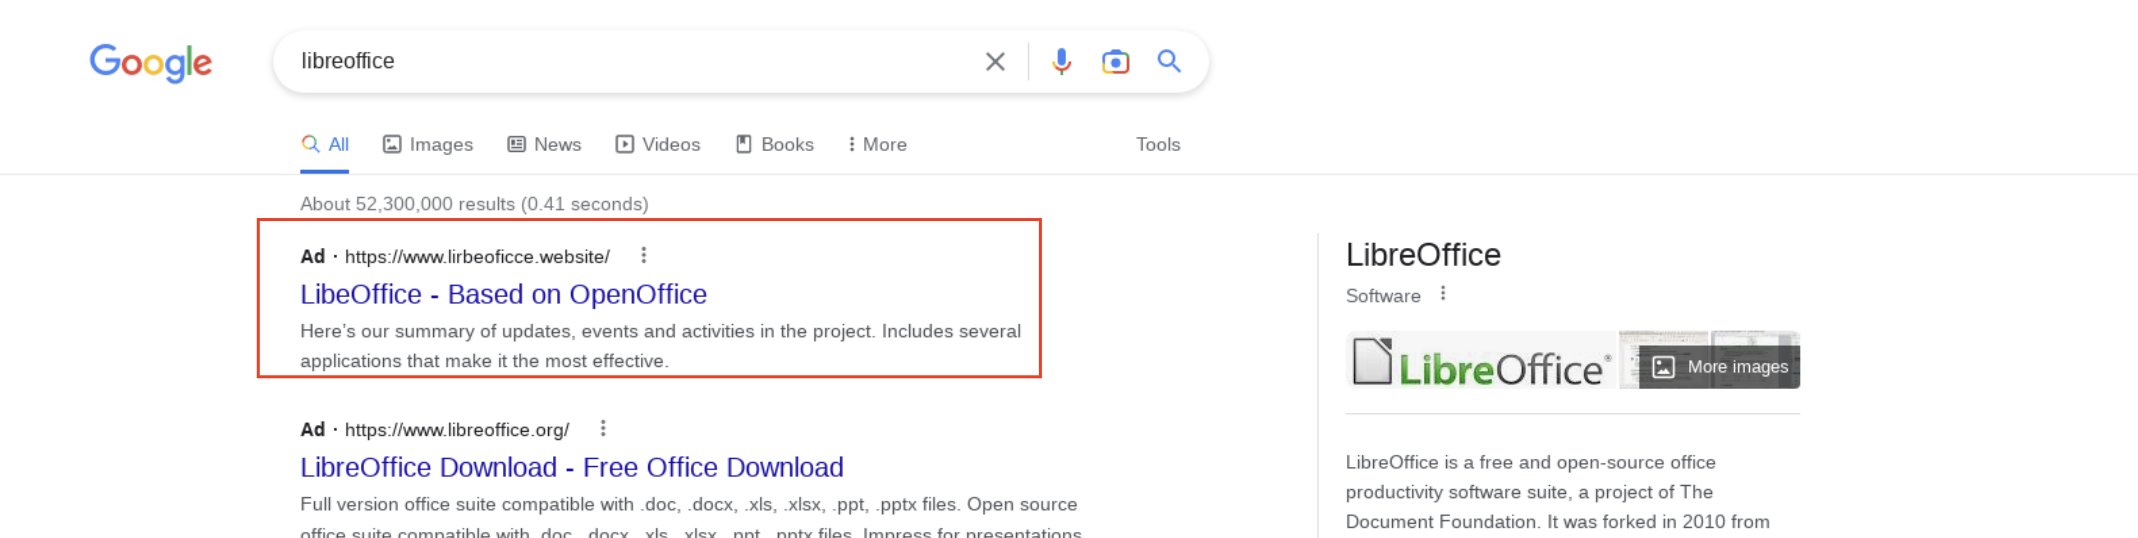Image resolution: width=2138 pixels, height=538 pixels.
Task: Open LibeOffice - Based on OpenOffice link
Action: [503, 294]
